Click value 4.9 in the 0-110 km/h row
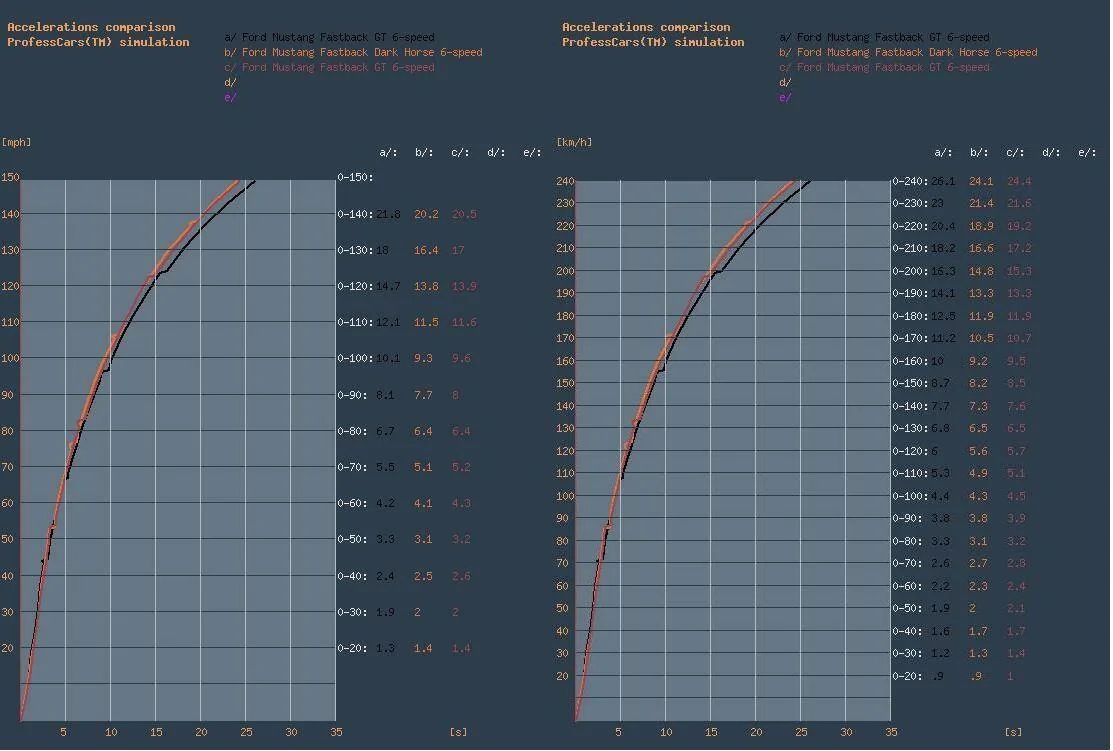 (x=978, y=473)
